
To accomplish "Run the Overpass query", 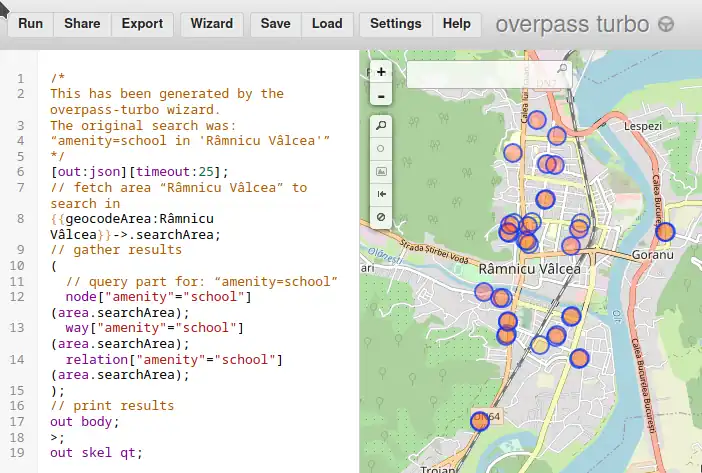I will tap(30, 24).
